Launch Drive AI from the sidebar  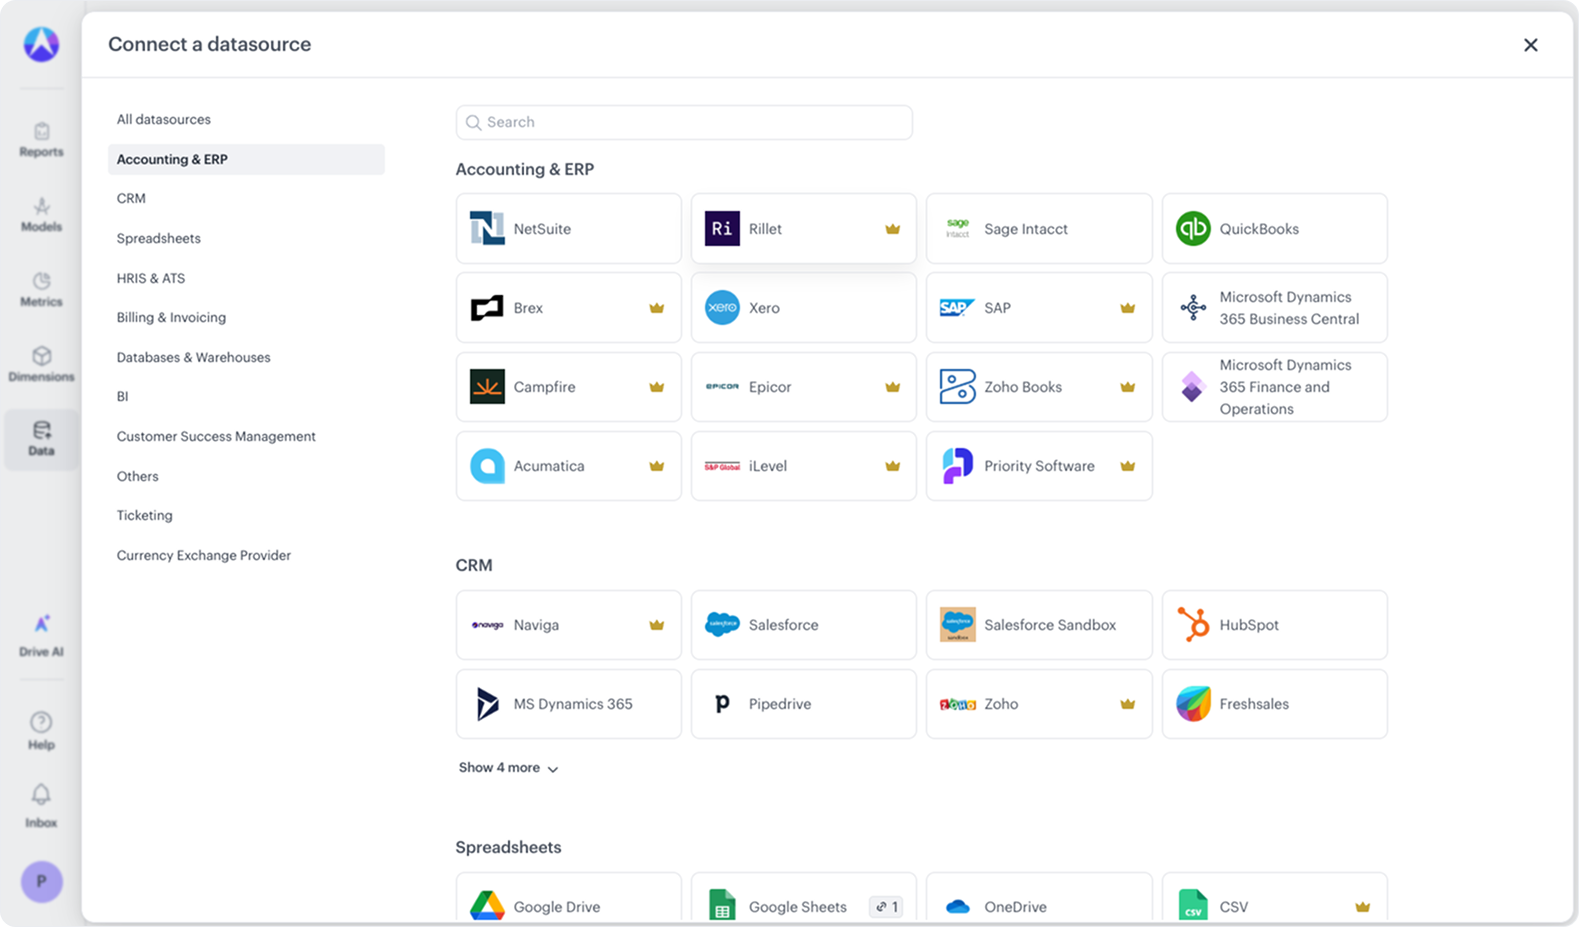point(41,636)
